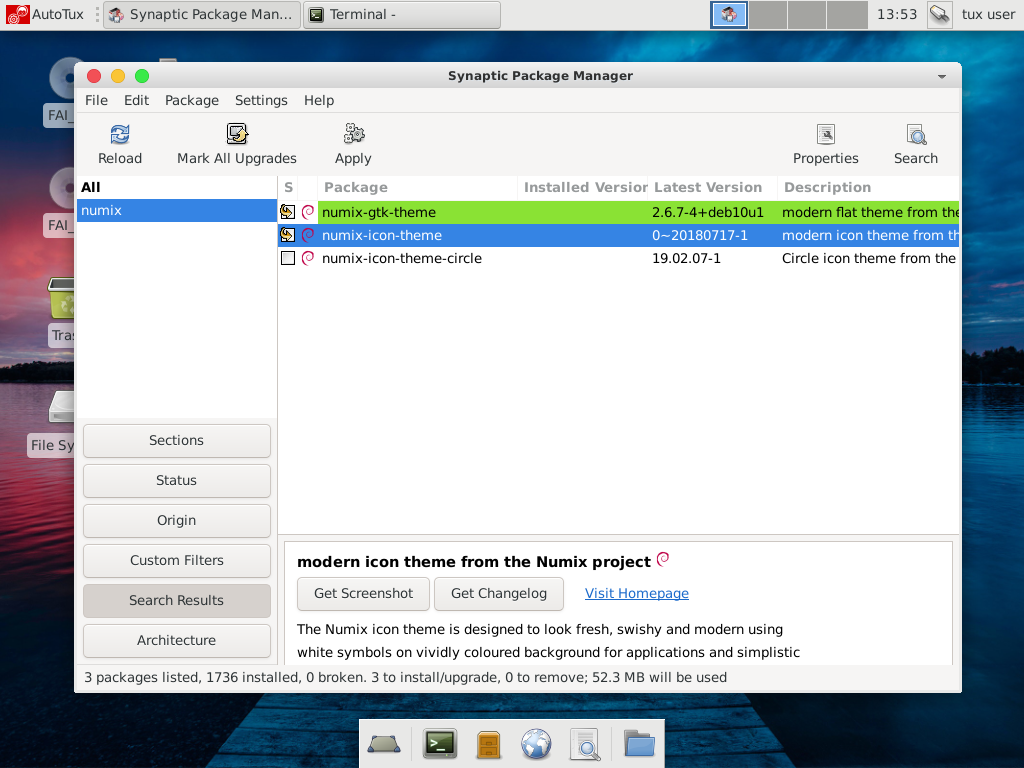Click the Search Results button
The width and height of the screenshot is (1024, 768).
point(176,600)
